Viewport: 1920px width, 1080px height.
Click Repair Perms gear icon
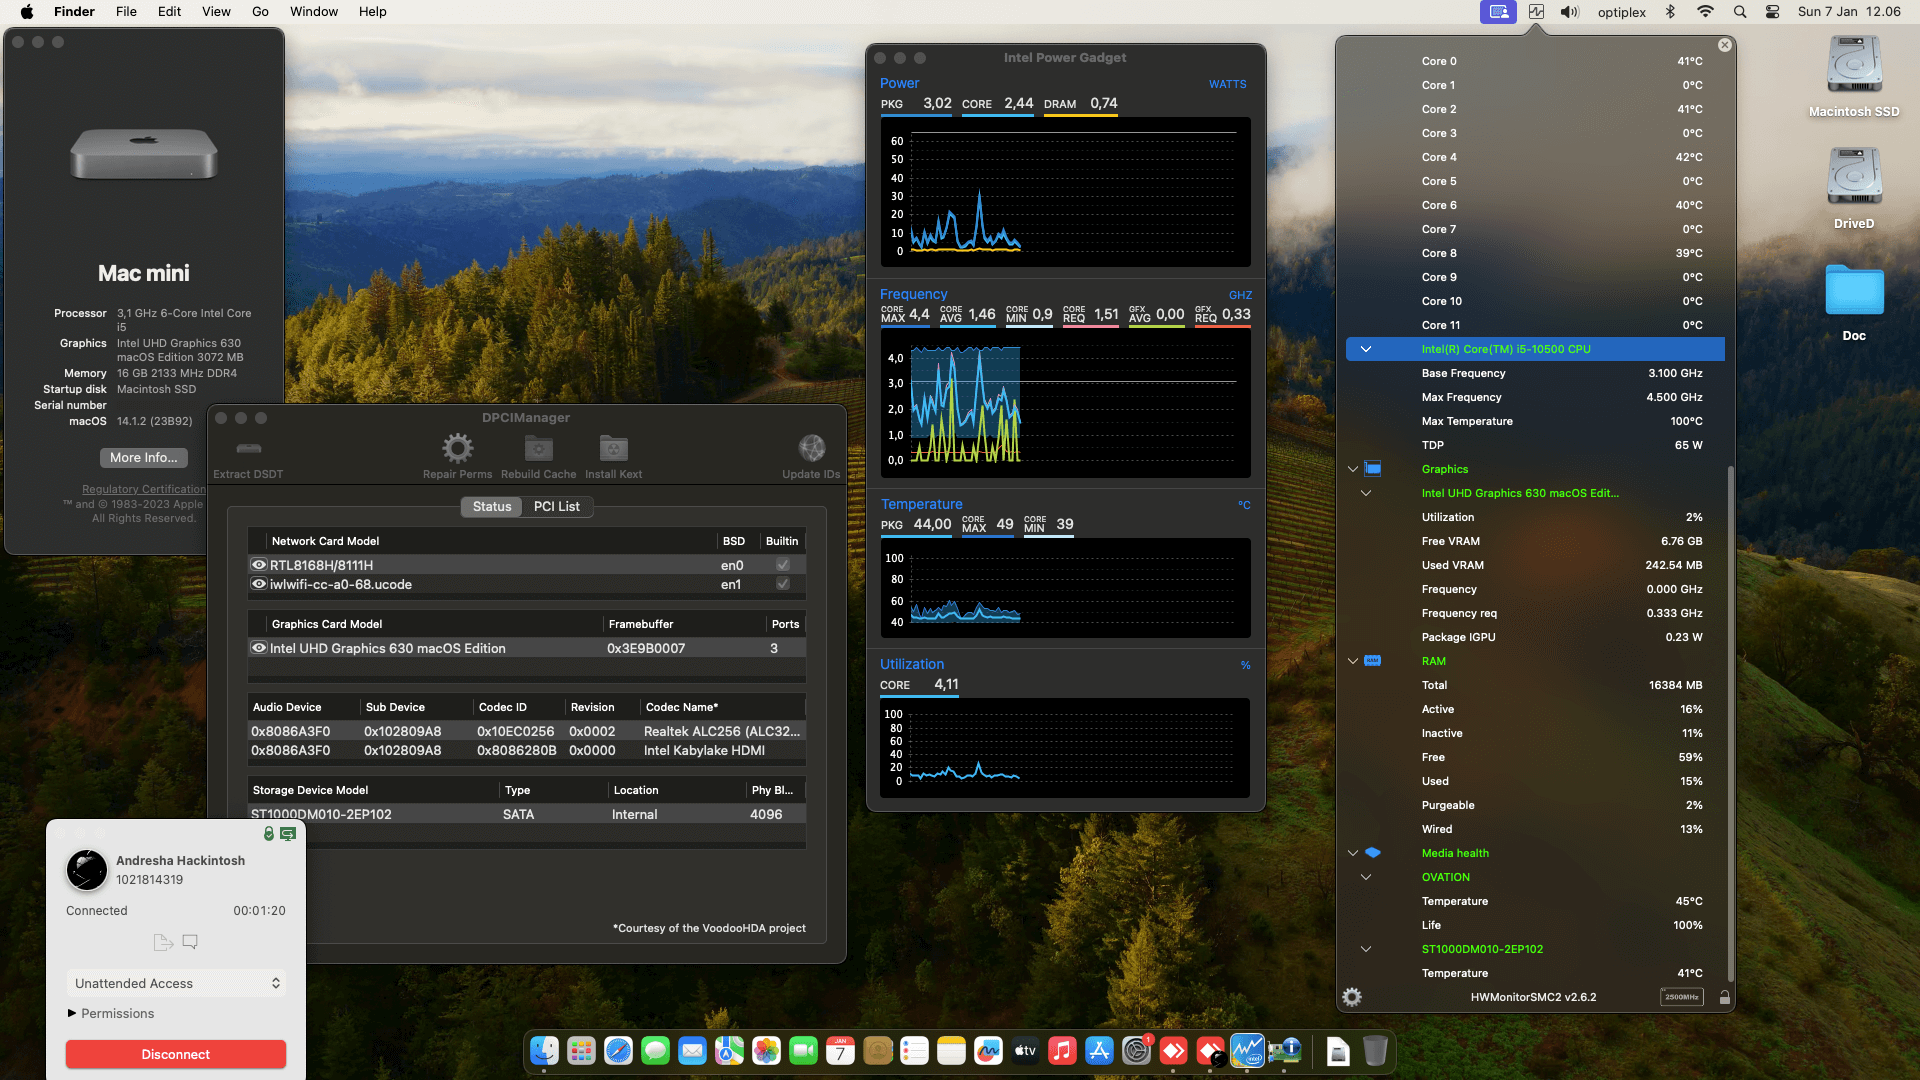coord(458,448)
